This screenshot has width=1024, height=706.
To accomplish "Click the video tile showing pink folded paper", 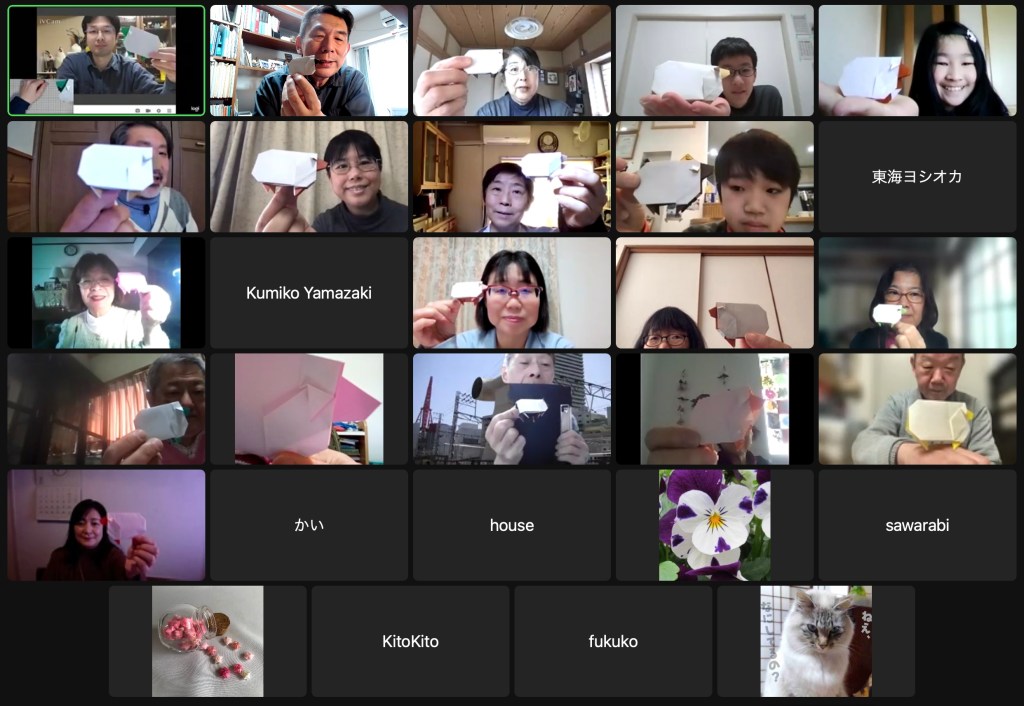I will (x=309, y=409).
